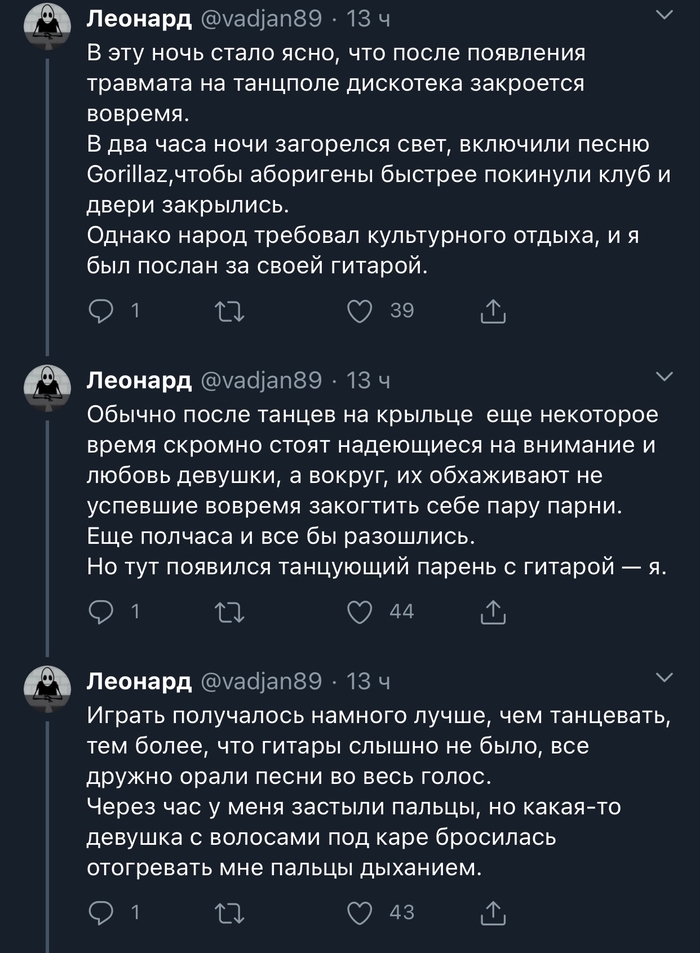The width and height of the screenshot is (700, 953).
Task: Open the 13 ч timestamp on second tweet
Action: click(368, 379)
